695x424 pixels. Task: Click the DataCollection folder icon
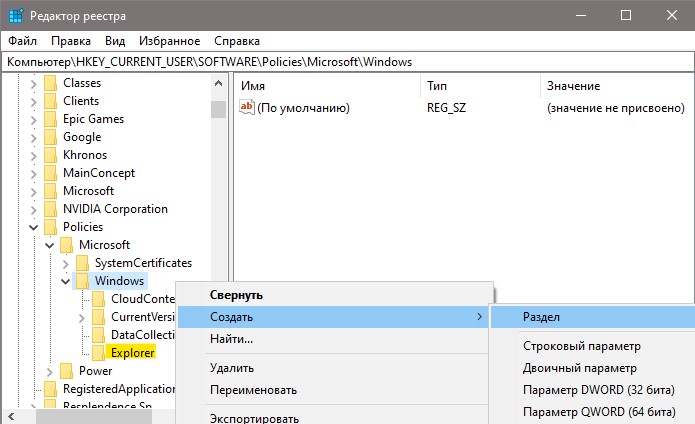99,335
